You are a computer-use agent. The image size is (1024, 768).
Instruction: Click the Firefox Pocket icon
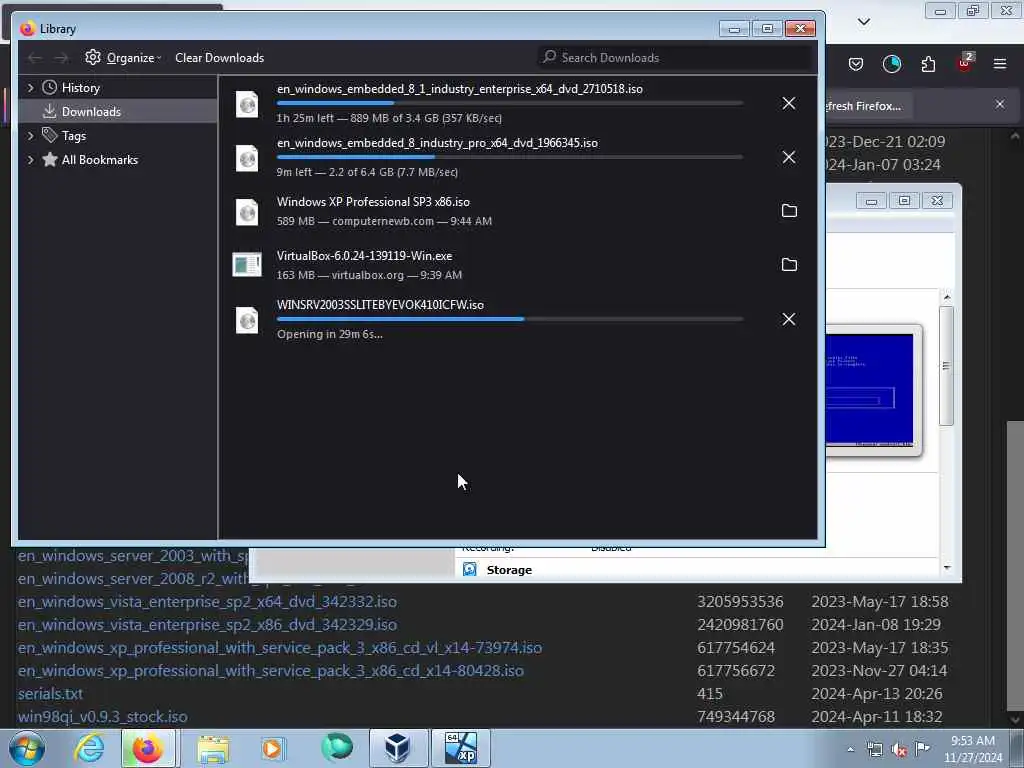[856, 64]
